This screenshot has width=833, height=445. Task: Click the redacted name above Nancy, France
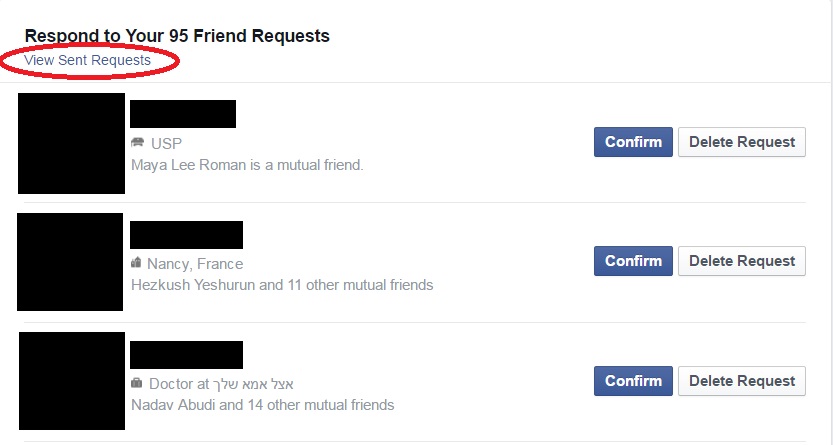186,234
